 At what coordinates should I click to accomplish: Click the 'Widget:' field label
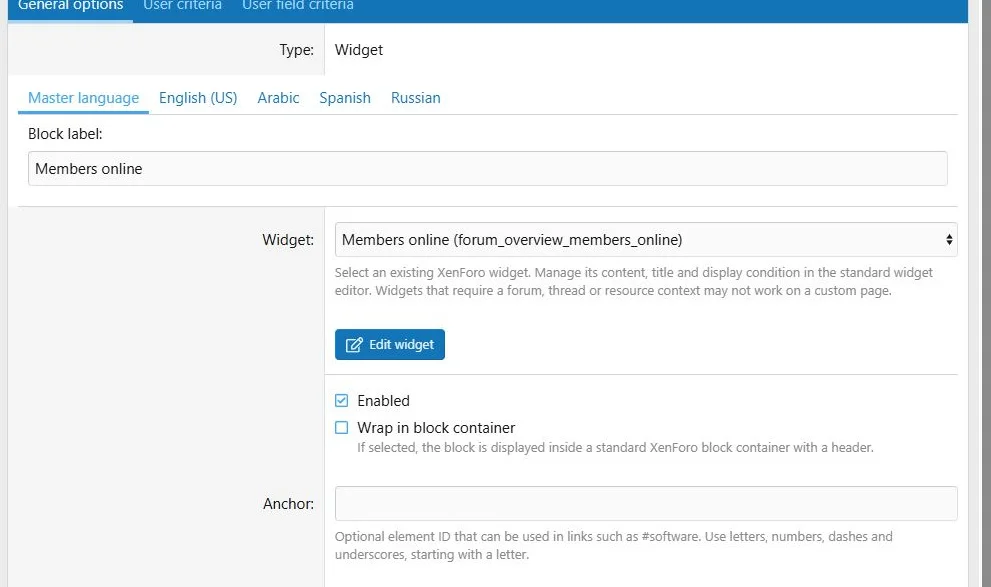tap(288, 239)
